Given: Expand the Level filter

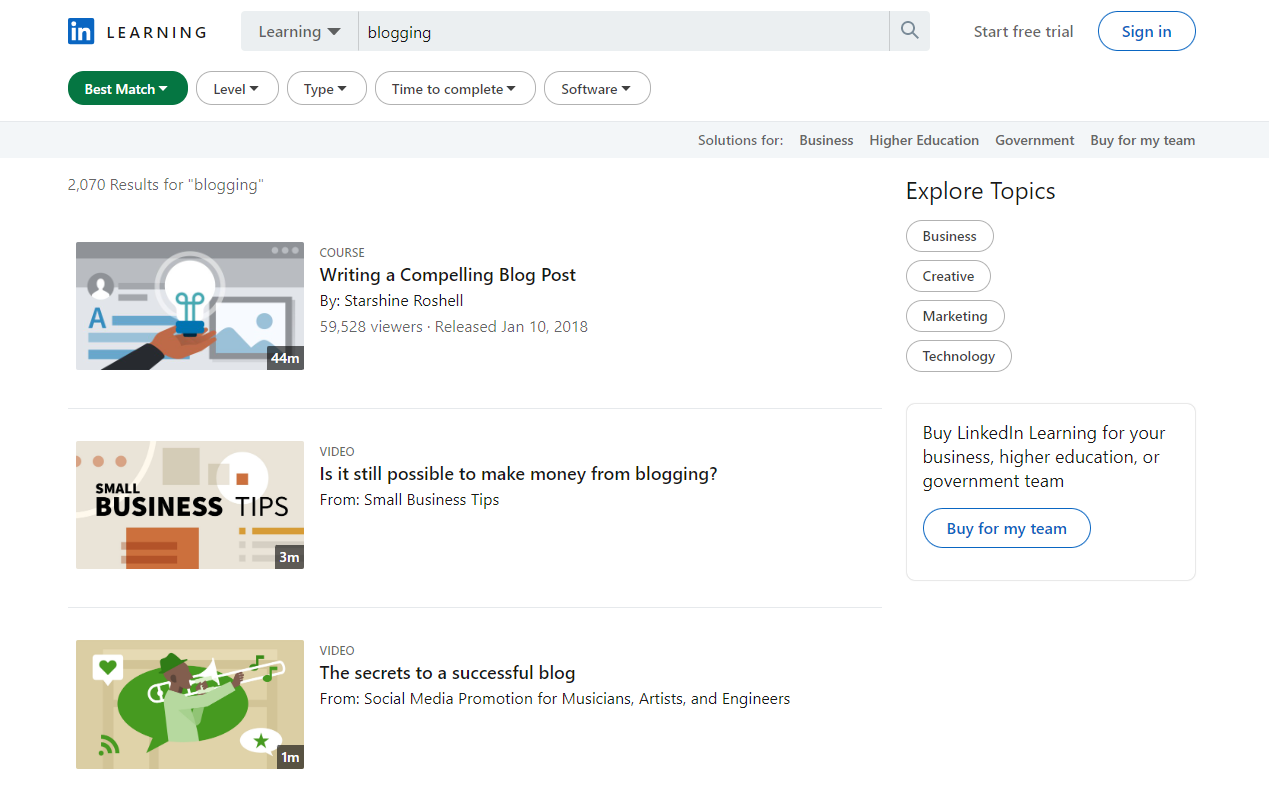Looking at the screenshot, I should click(237, 88).
